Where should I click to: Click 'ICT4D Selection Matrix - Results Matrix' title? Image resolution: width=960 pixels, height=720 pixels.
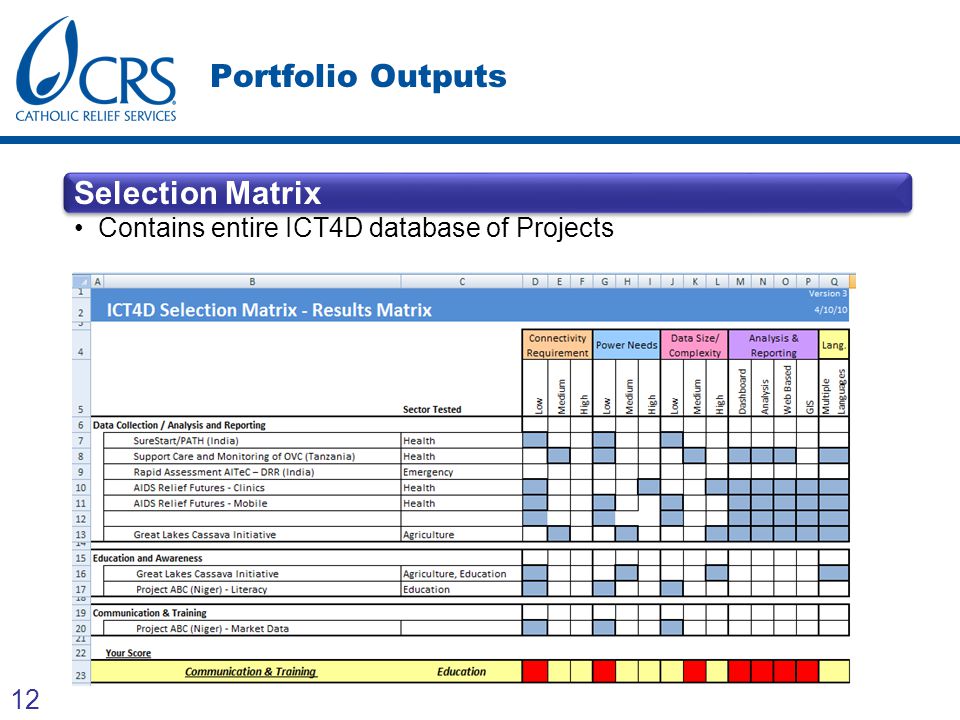point(269,310)
